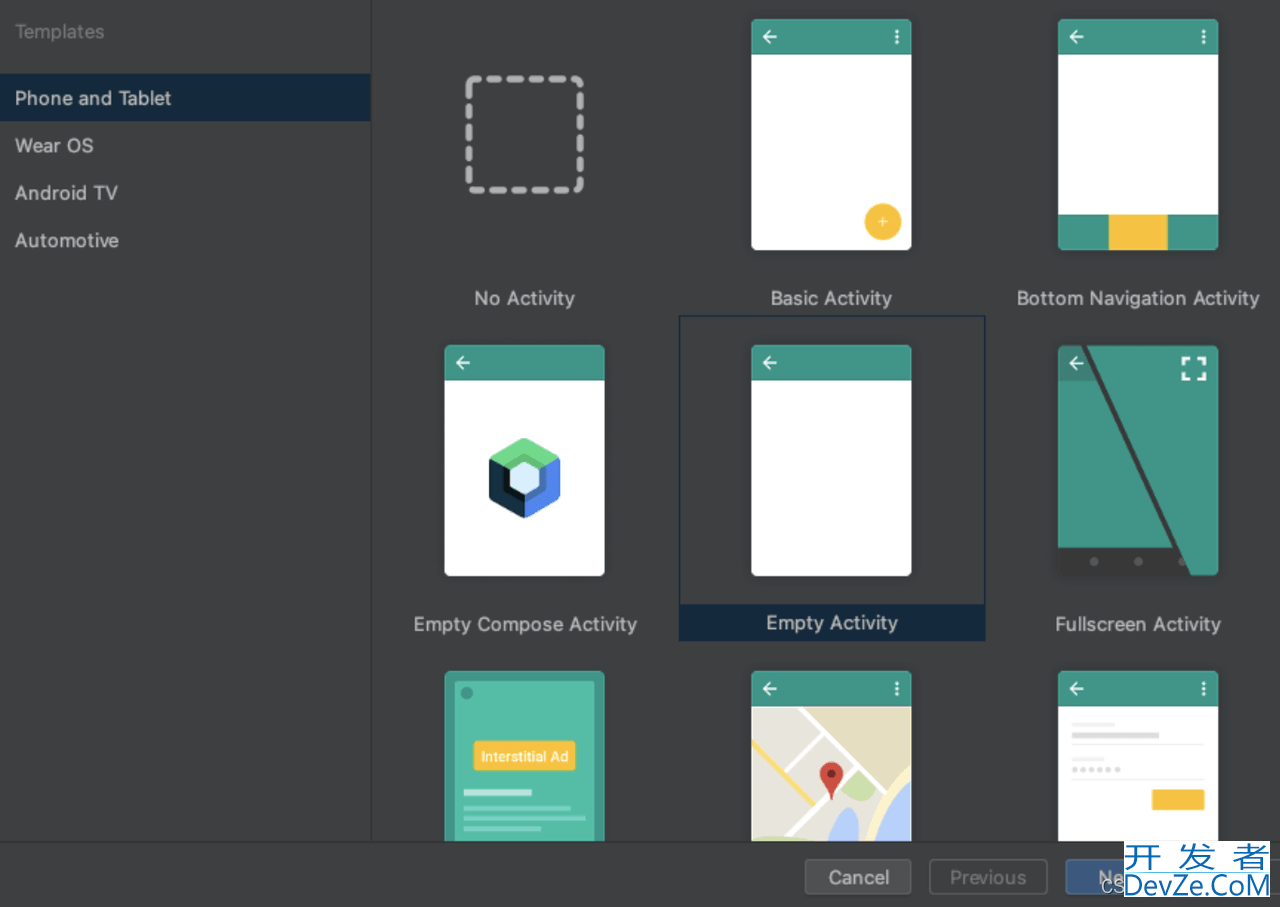This screenshot has height=907, width=1280.
Task: Click the Cancel button
Action: click(x=858, y=877)
